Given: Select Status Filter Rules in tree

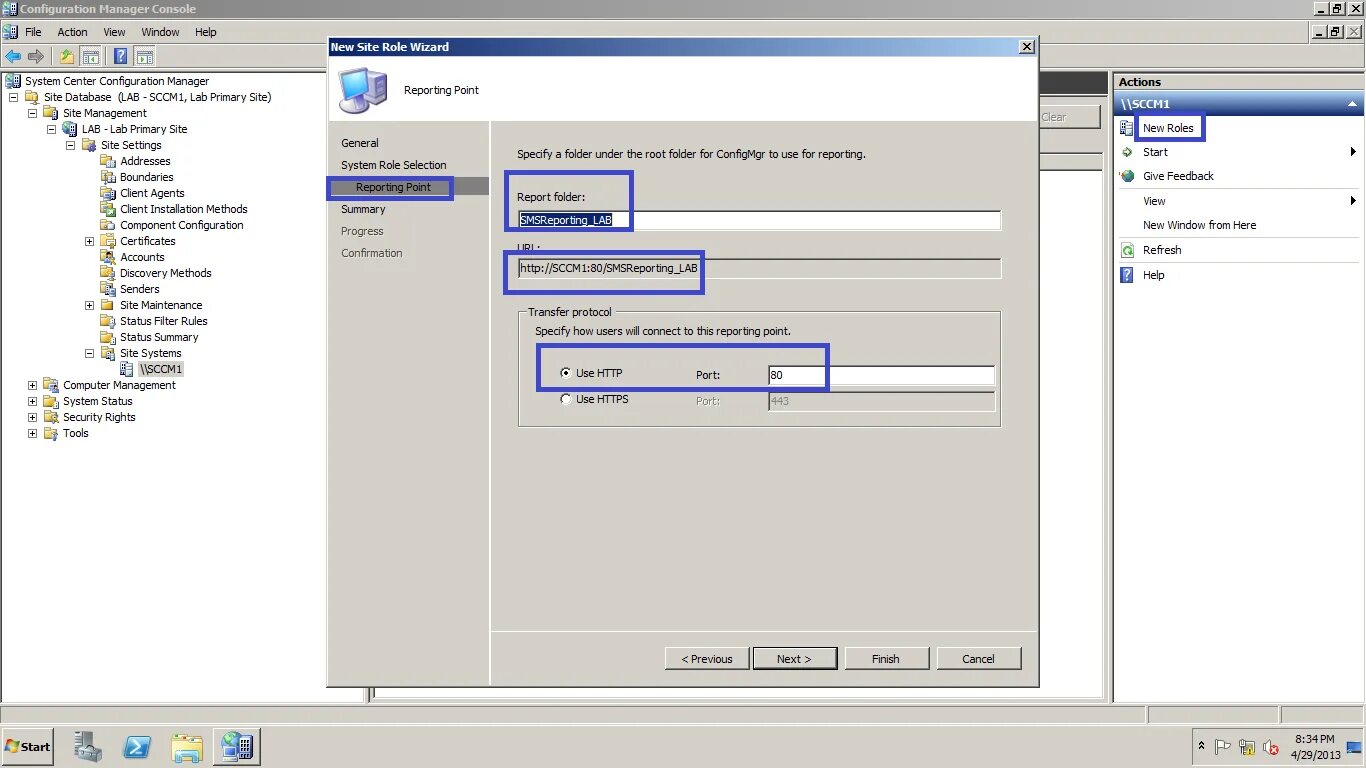Looking at the screenshot, I should point(164,321).
